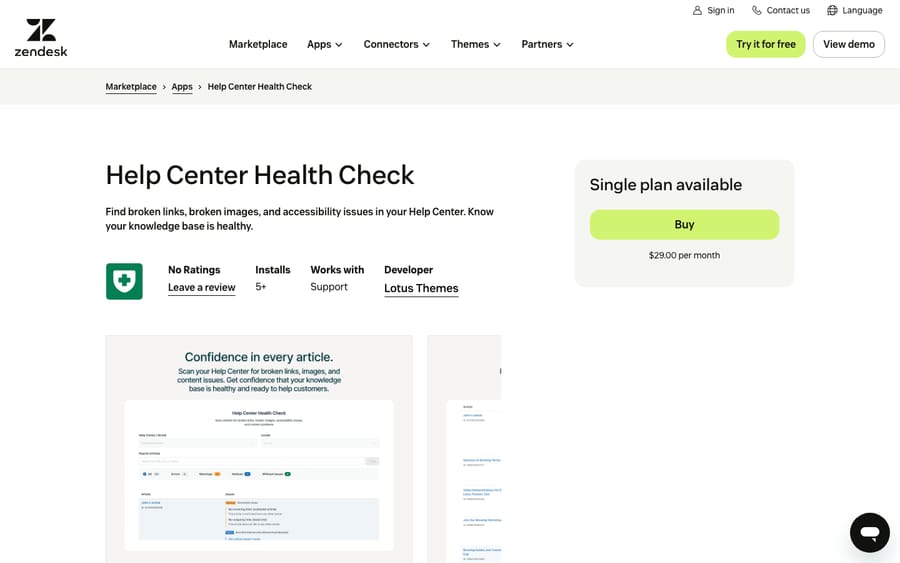Image resolution: width=900 pixels, height=563 pixels.
Task: Open the Lotus Themes developer link
Action: point(421,288)
